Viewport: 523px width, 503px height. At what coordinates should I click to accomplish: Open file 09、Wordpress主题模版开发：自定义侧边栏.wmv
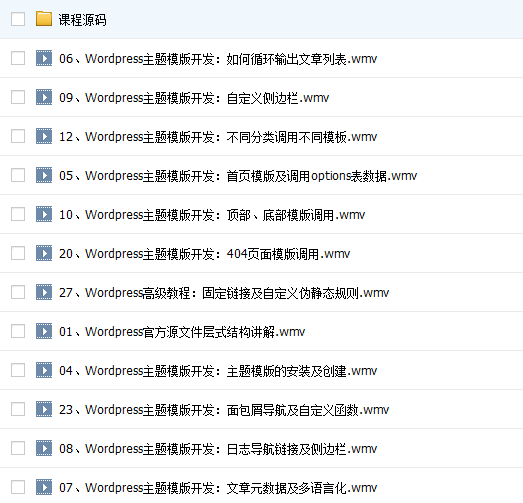(194, 98)
